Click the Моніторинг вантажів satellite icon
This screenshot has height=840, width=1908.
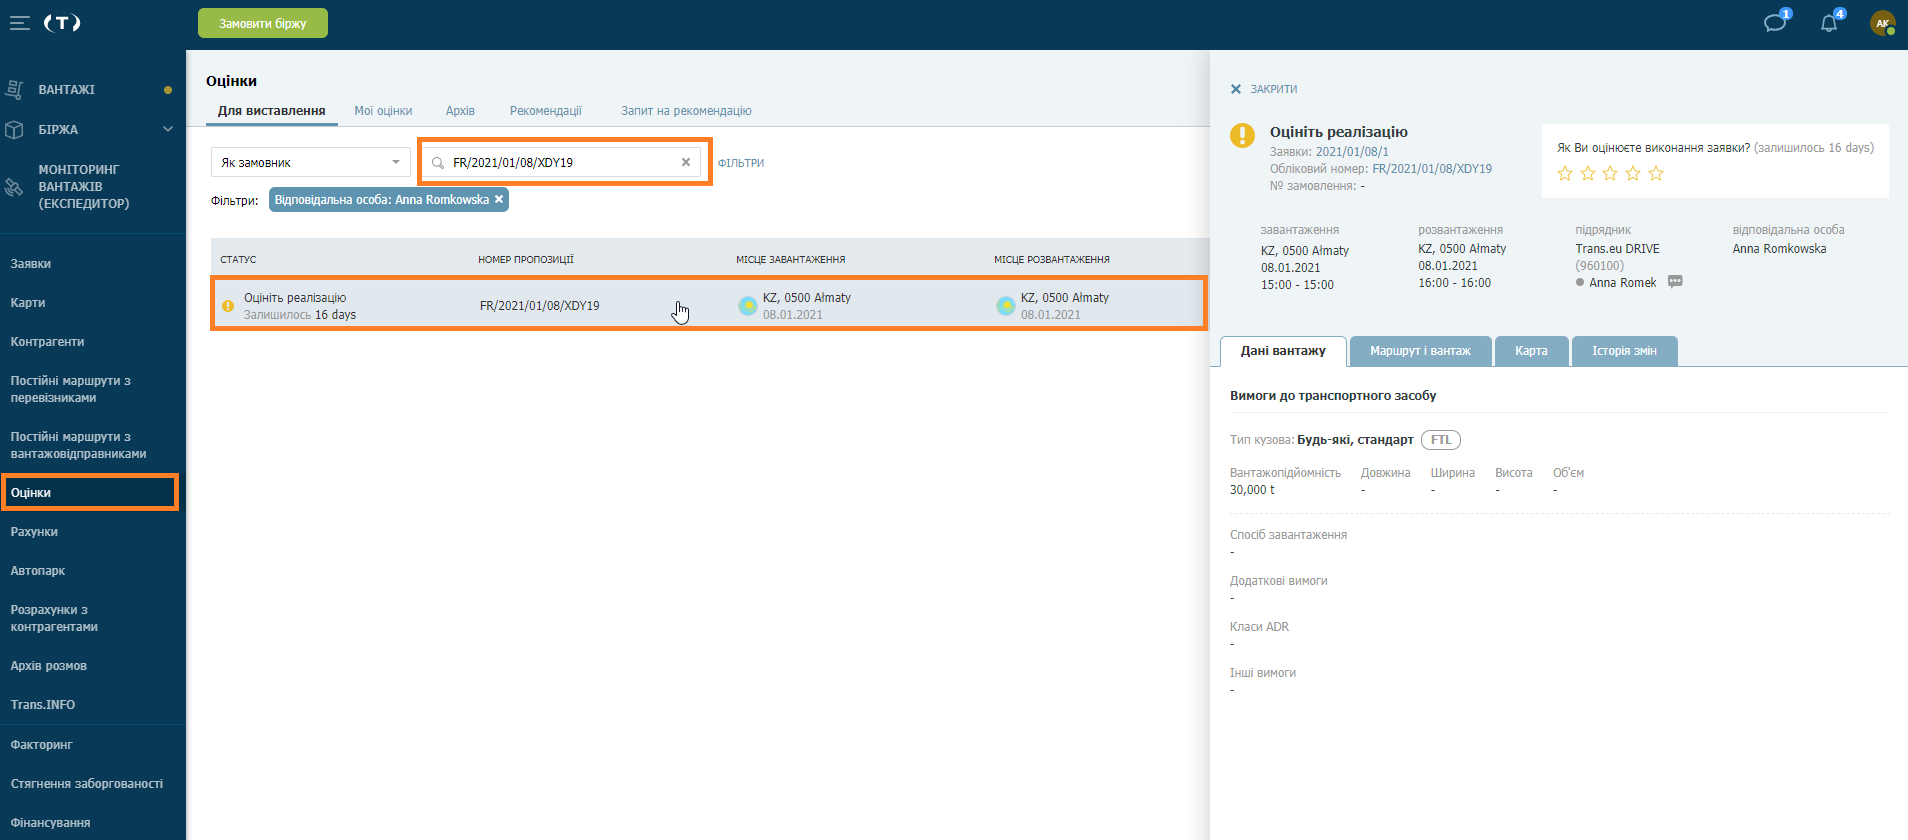click(14, 187)
